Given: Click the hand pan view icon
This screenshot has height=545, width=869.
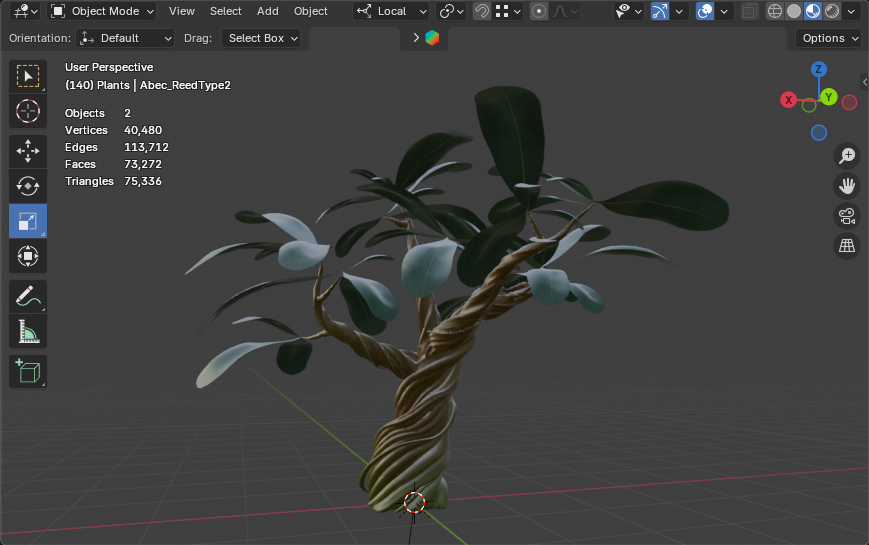Looking at the screenshot, I should pyautogui.click(x=847, y=186).
